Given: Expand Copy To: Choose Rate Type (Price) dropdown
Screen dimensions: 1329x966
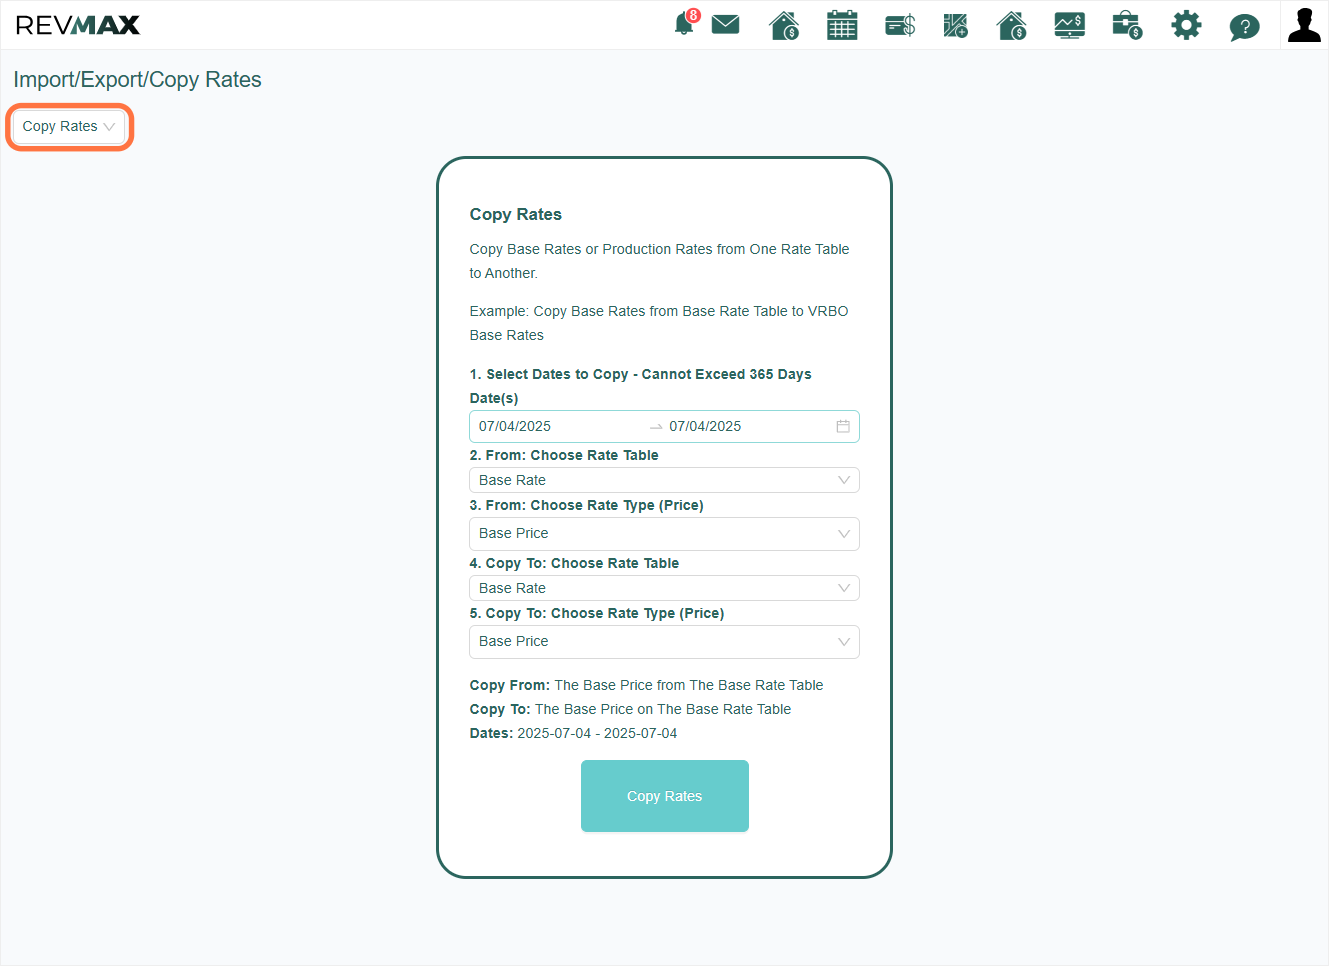Looking at the screenshot, I should point(664,642).
